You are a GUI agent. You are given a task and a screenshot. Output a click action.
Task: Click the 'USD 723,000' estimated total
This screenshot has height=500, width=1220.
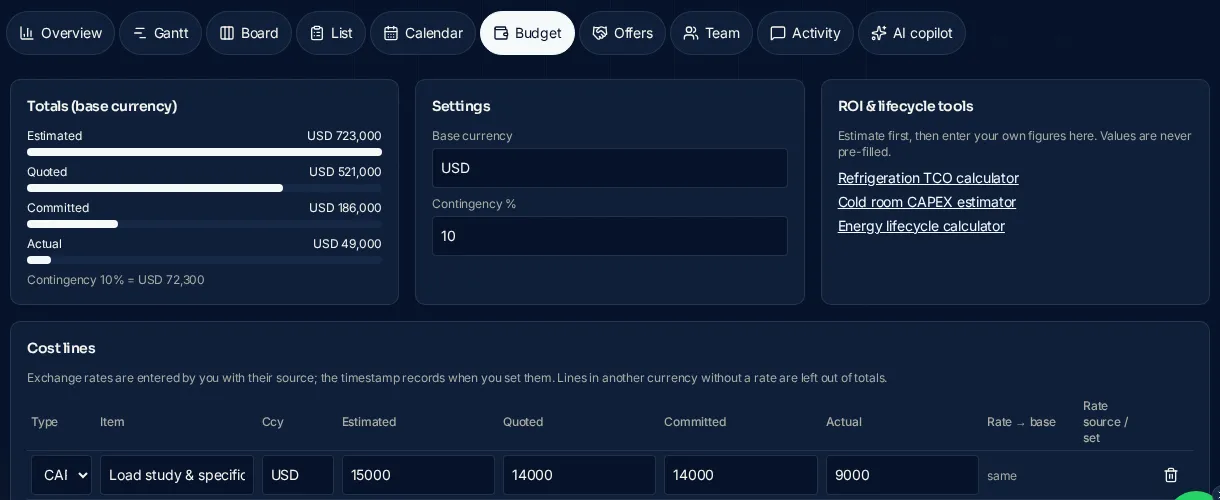click(344, 136)
